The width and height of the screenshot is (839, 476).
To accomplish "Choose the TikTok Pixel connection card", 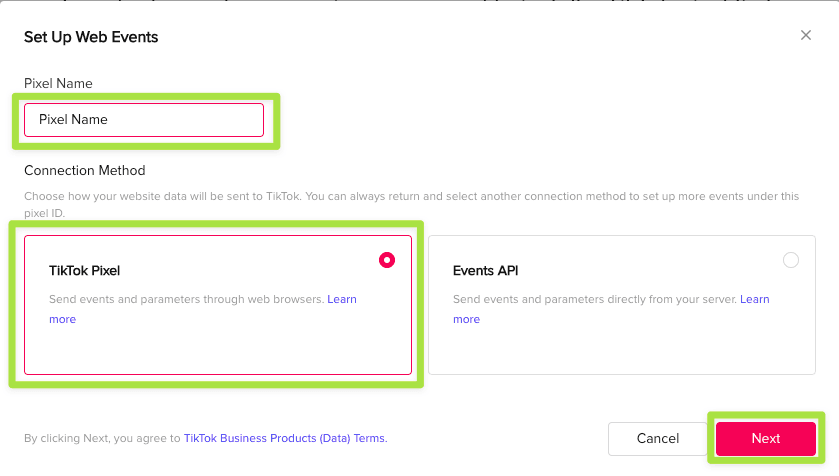I will tap(218, 340).
